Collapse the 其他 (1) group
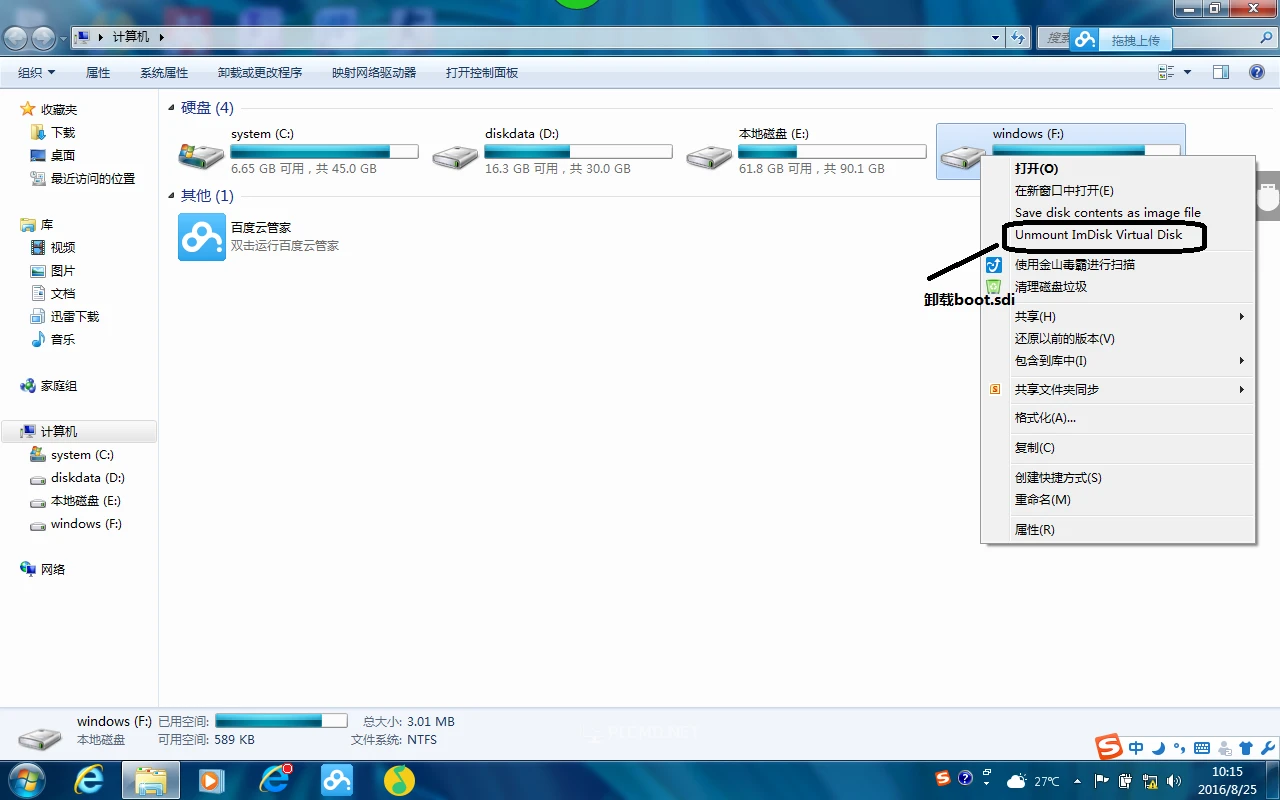 [171, 196]
